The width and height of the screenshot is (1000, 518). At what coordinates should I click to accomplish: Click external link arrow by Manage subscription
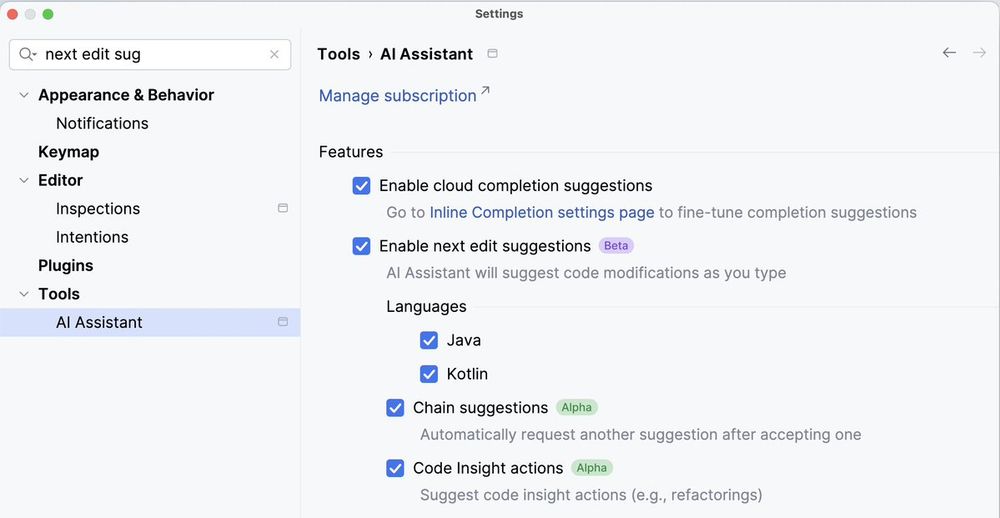click(x=485, y=92)
